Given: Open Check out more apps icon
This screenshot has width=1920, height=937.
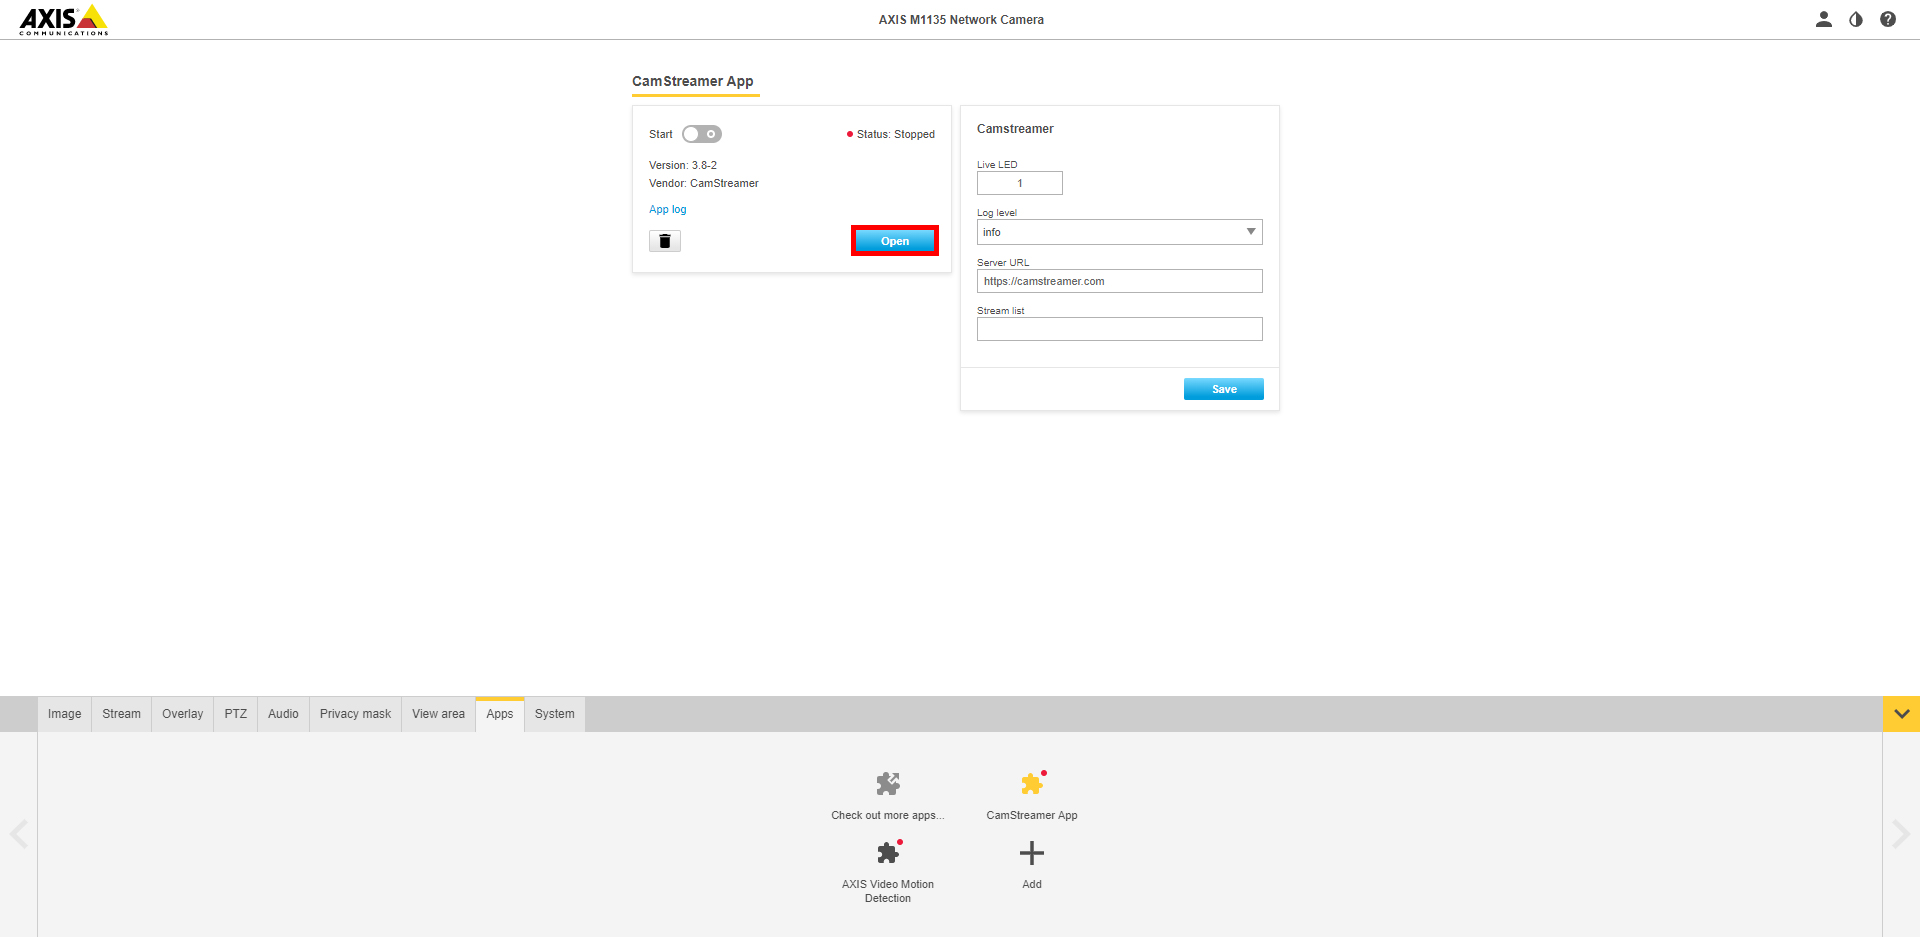Looking at the screenshot, I should (x=887, y=784).
